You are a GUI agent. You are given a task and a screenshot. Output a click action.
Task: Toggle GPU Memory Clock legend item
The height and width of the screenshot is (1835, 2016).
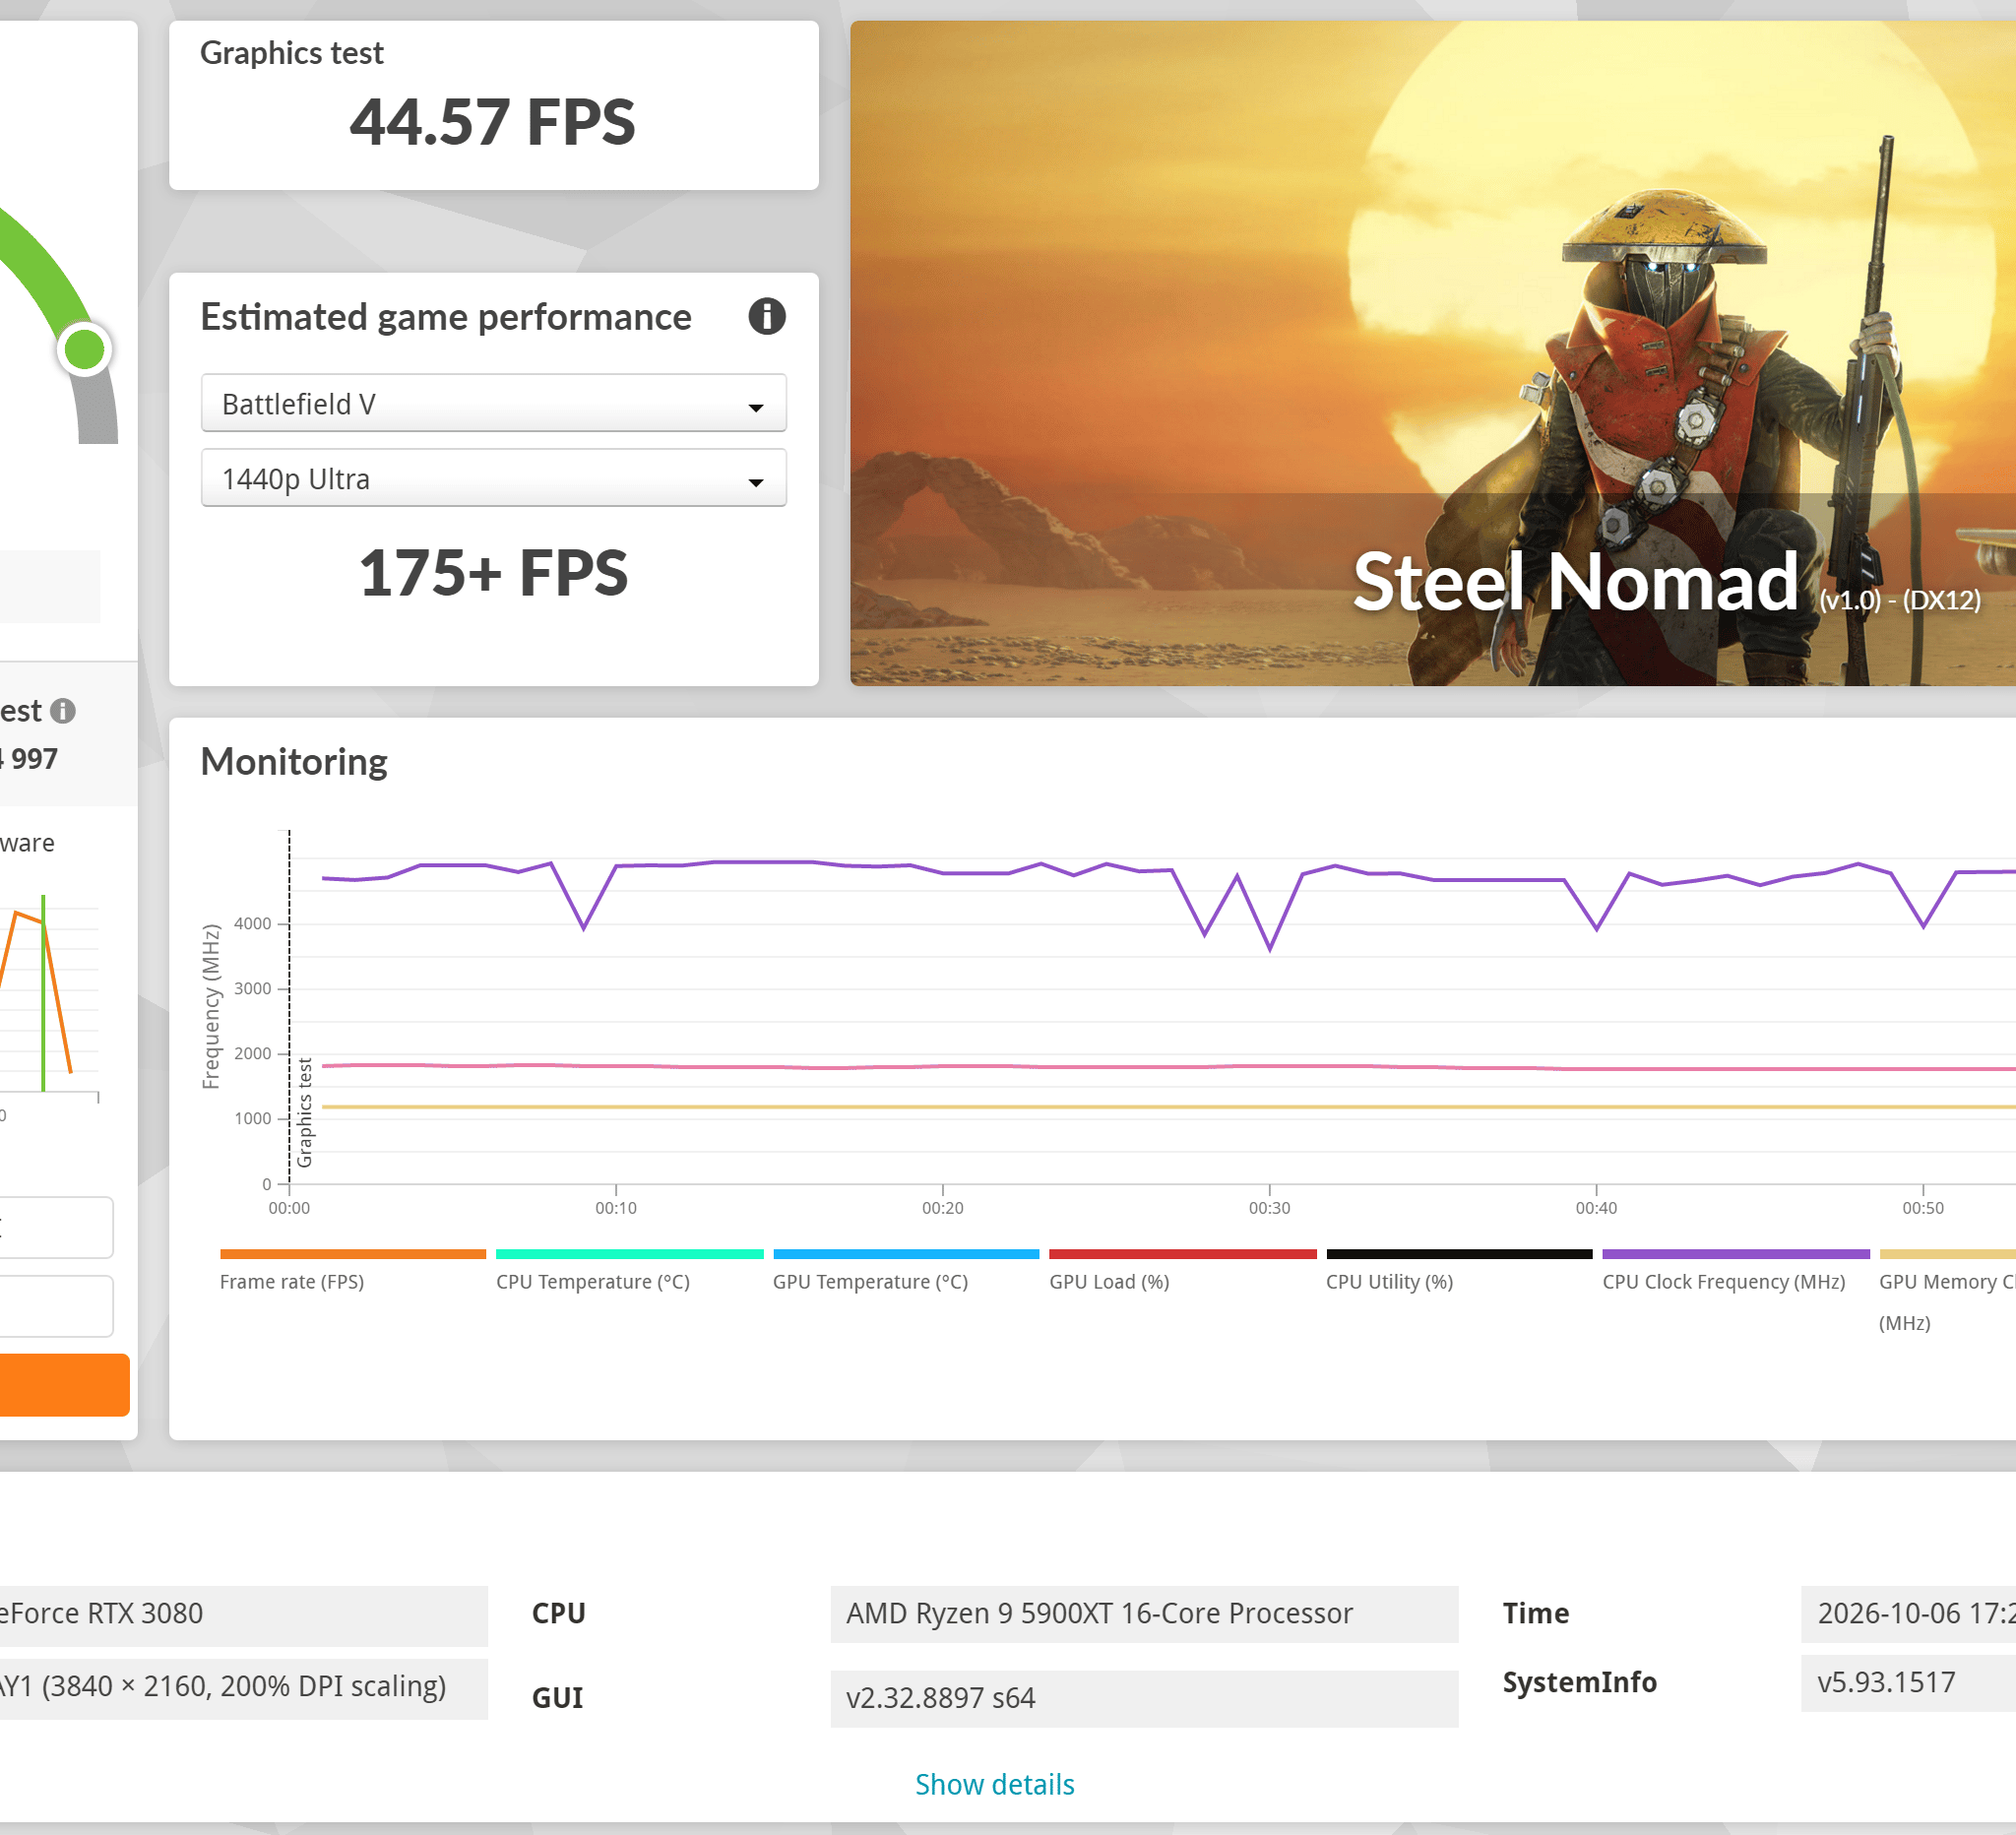[x=1948, y=1292]
